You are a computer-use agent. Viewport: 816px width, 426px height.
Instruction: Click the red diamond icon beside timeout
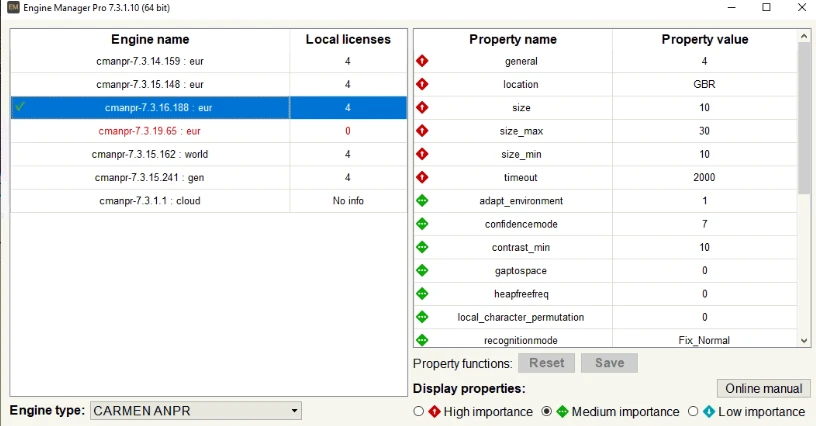tap(422, 177)
